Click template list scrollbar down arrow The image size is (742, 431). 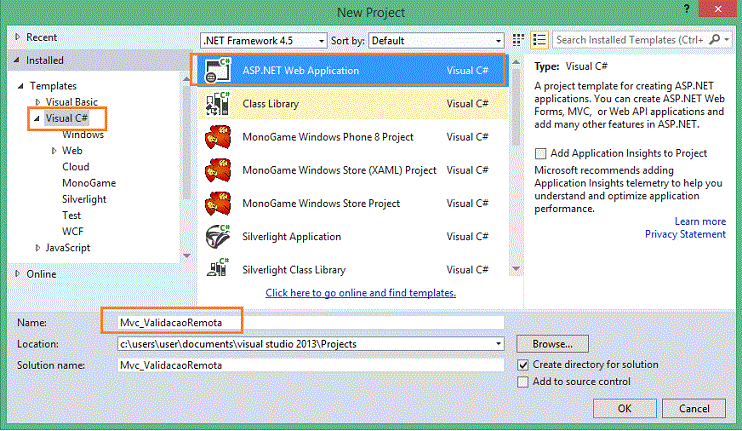[516, 269]
